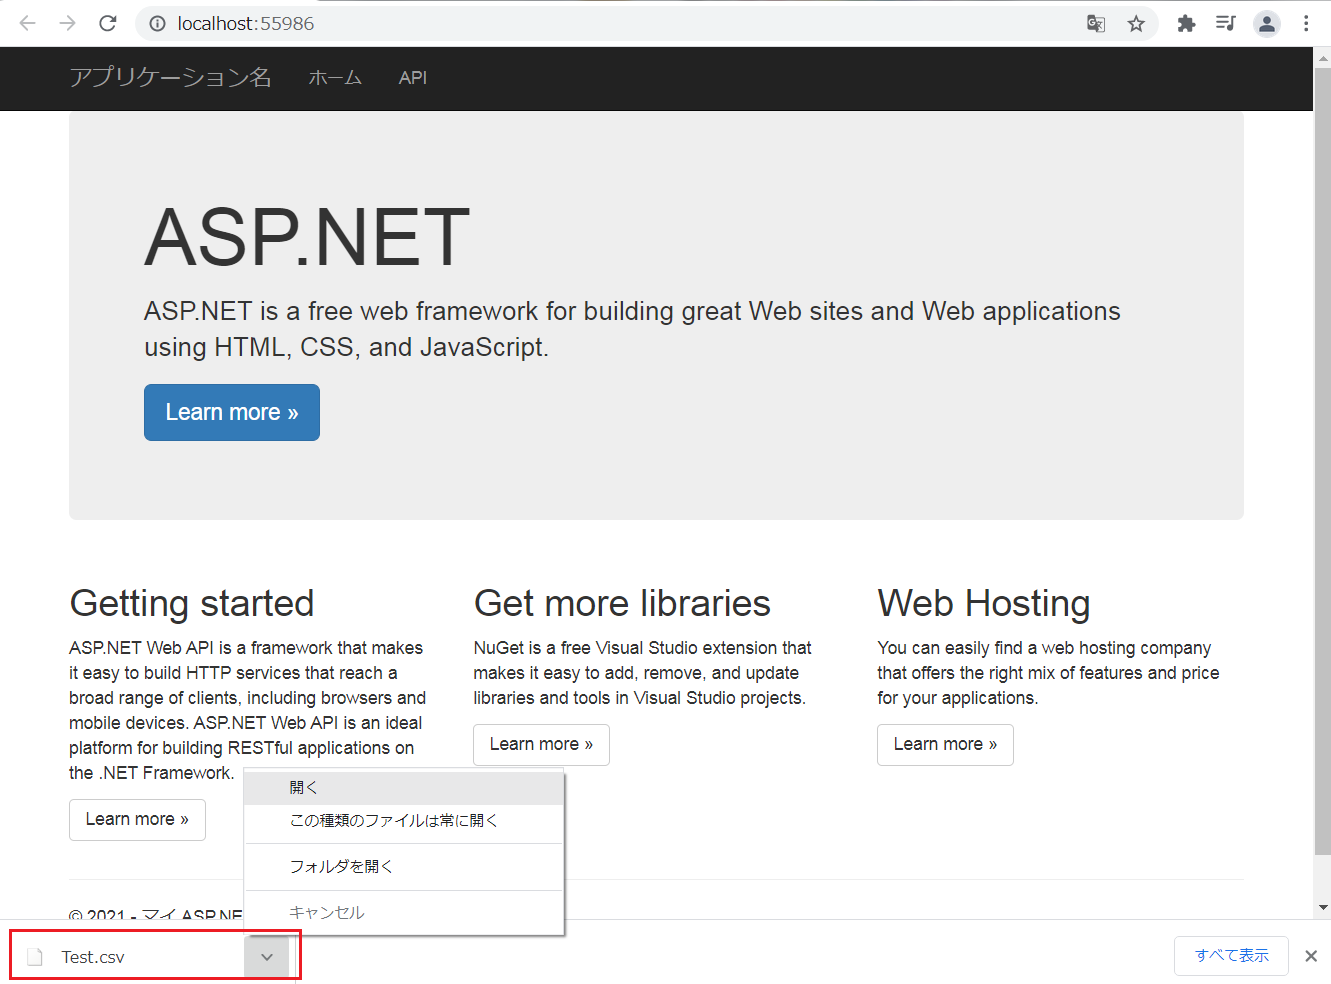The image size is (1331, 984).
Task: Choose この種類のファイルは常に開く option
Action: [x=404, y=821]
